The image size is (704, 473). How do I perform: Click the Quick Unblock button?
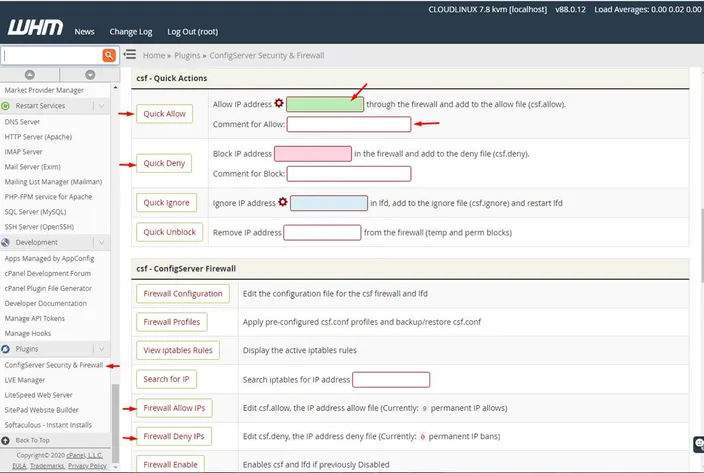[x=169, y=232]
